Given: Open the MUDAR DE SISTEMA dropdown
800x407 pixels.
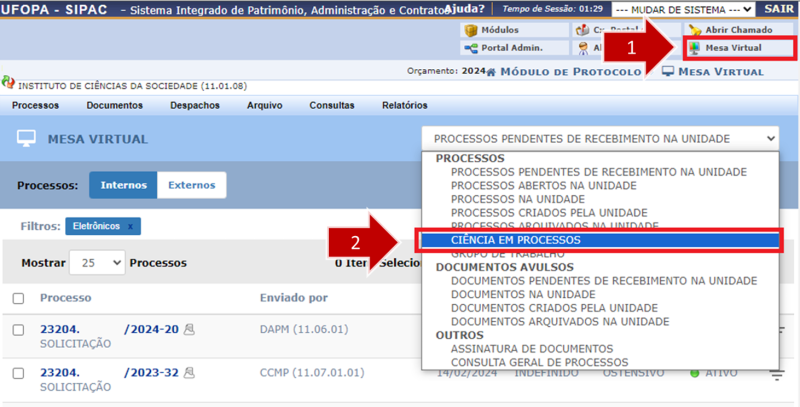Looking at the screenshot, I should click(683, 10).
